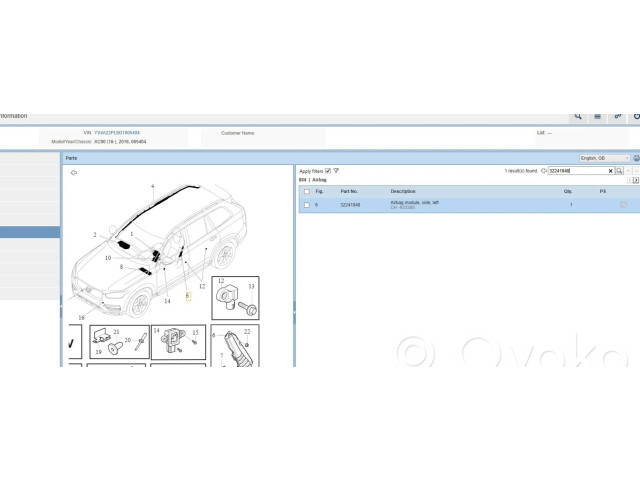Image resolution: width=640 pixels, height=480 pixels.
Task: Tick the checkbox for part 32241848
Action: [306, 204]
